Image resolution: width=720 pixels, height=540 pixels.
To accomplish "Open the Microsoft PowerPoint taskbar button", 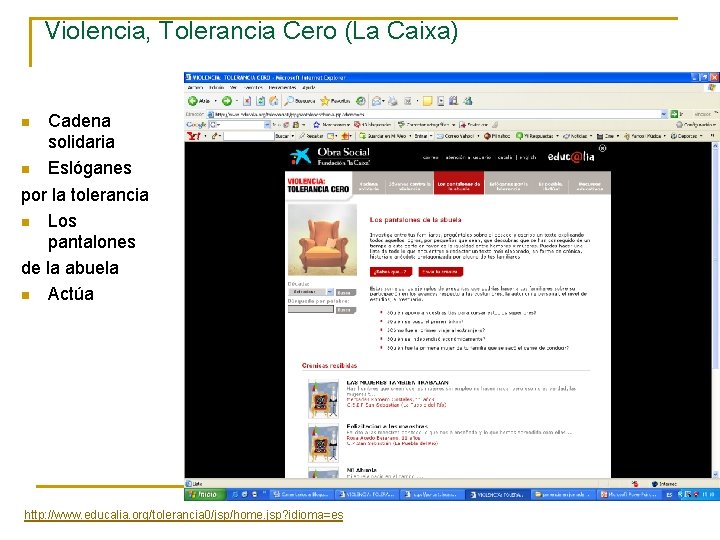I will pos(630,495).
